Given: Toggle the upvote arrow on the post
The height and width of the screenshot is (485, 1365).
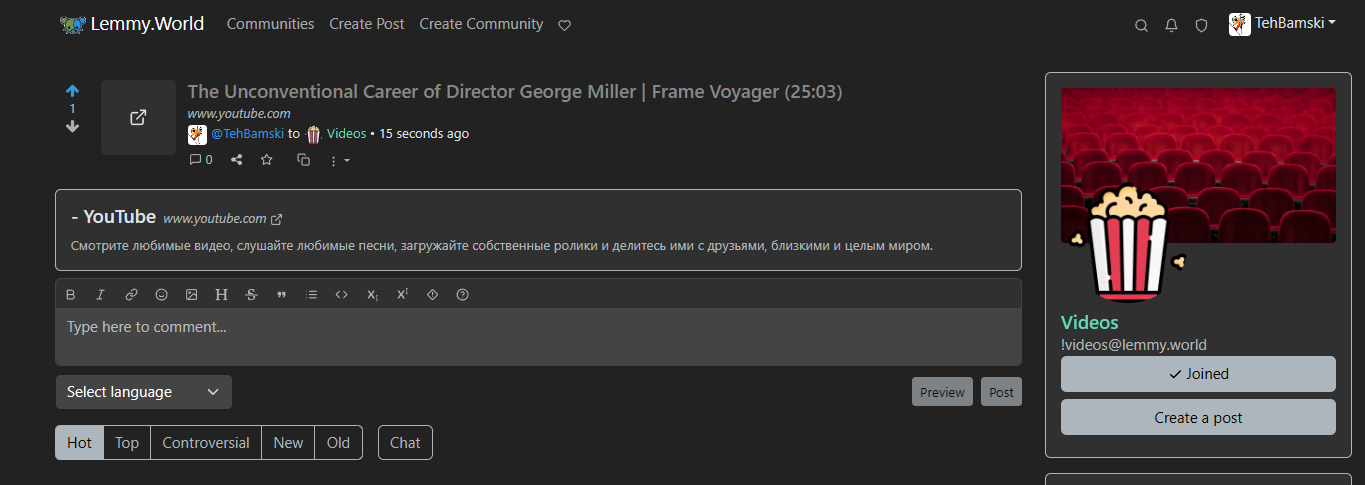Looking at the screenshot, I should click(x=72, y=91).
